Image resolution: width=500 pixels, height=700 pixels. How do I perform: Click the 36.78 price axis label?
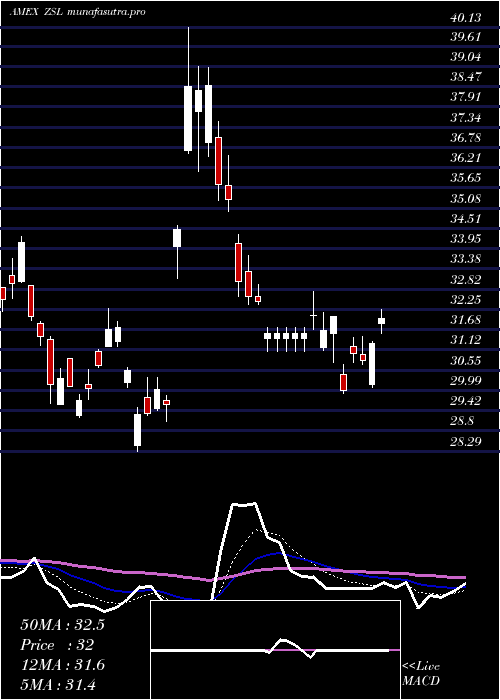point(466,138)
